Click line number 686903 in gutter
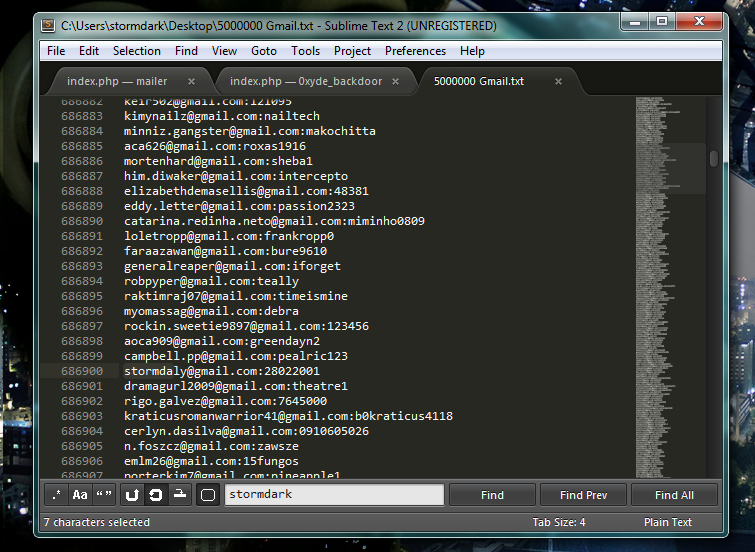 point(82,416)
